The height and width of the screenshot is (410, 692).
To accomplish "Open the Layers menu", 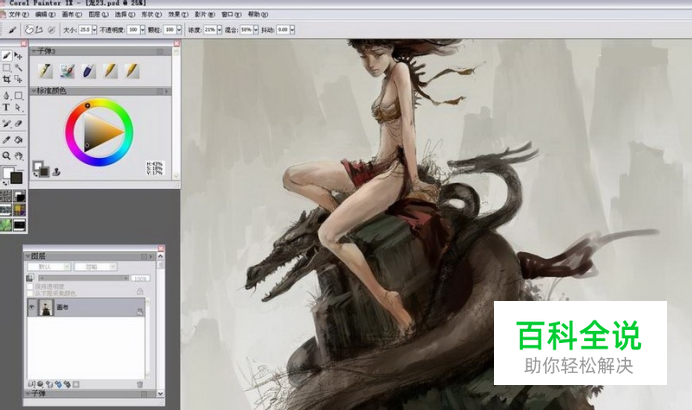I will pyautogui.click(x=98, y=15).
